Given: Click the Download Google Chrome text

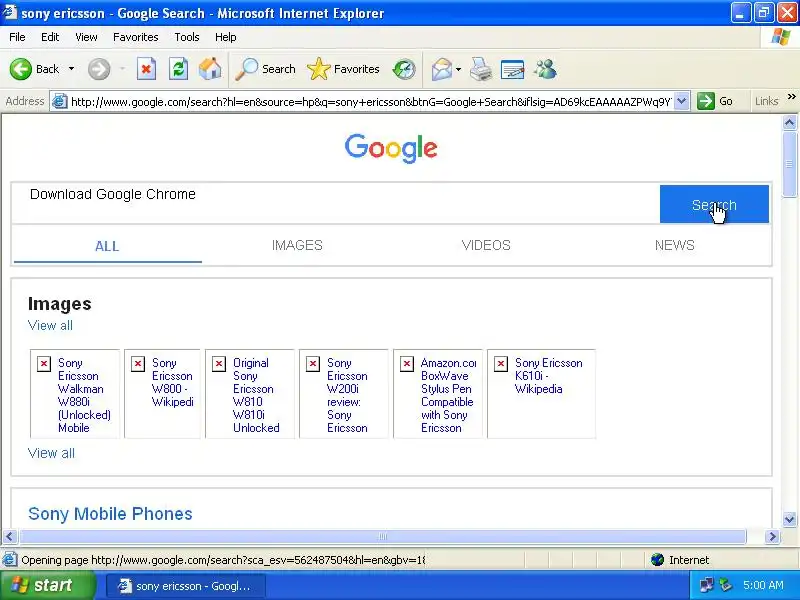Looking at the screenshot, I should (x=113, y=194).
